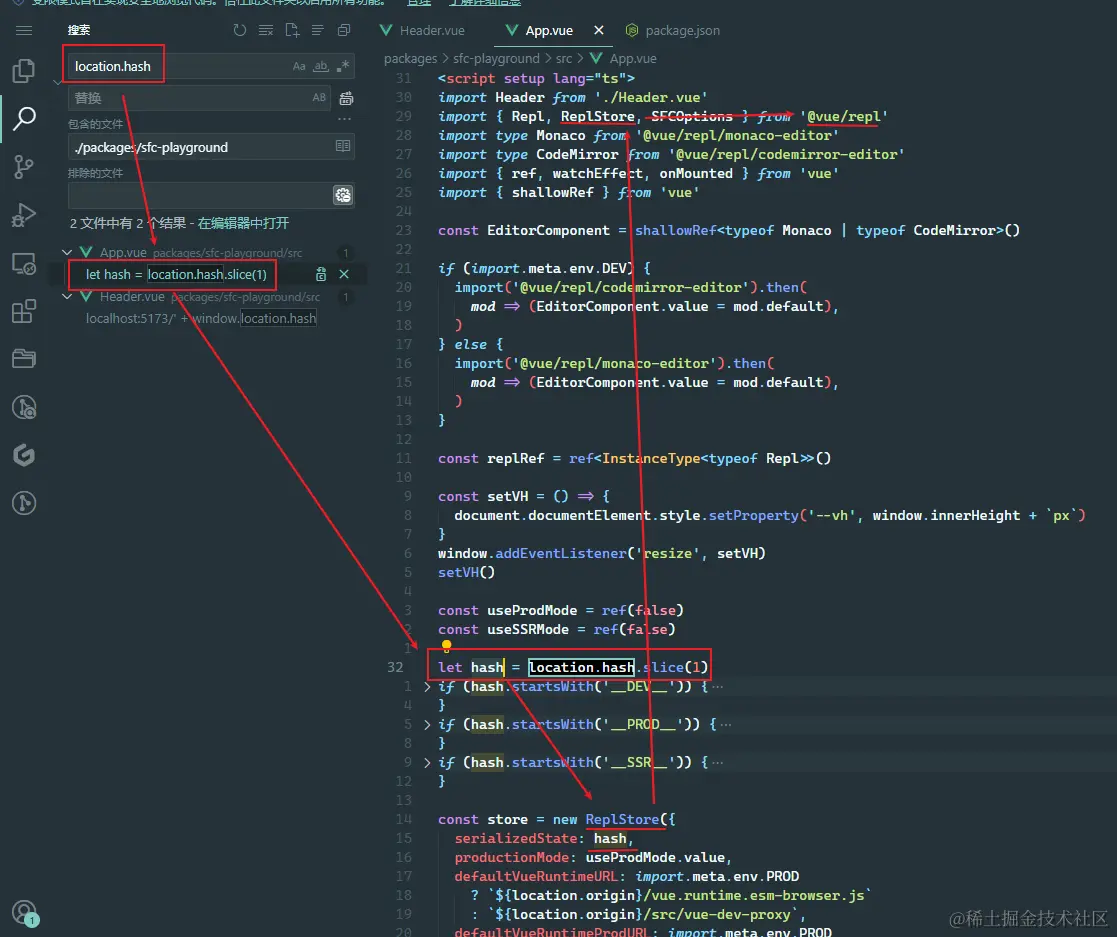Open the folder-shaped project manager icon
The image size is (1117, 937).
click(24, 358)
